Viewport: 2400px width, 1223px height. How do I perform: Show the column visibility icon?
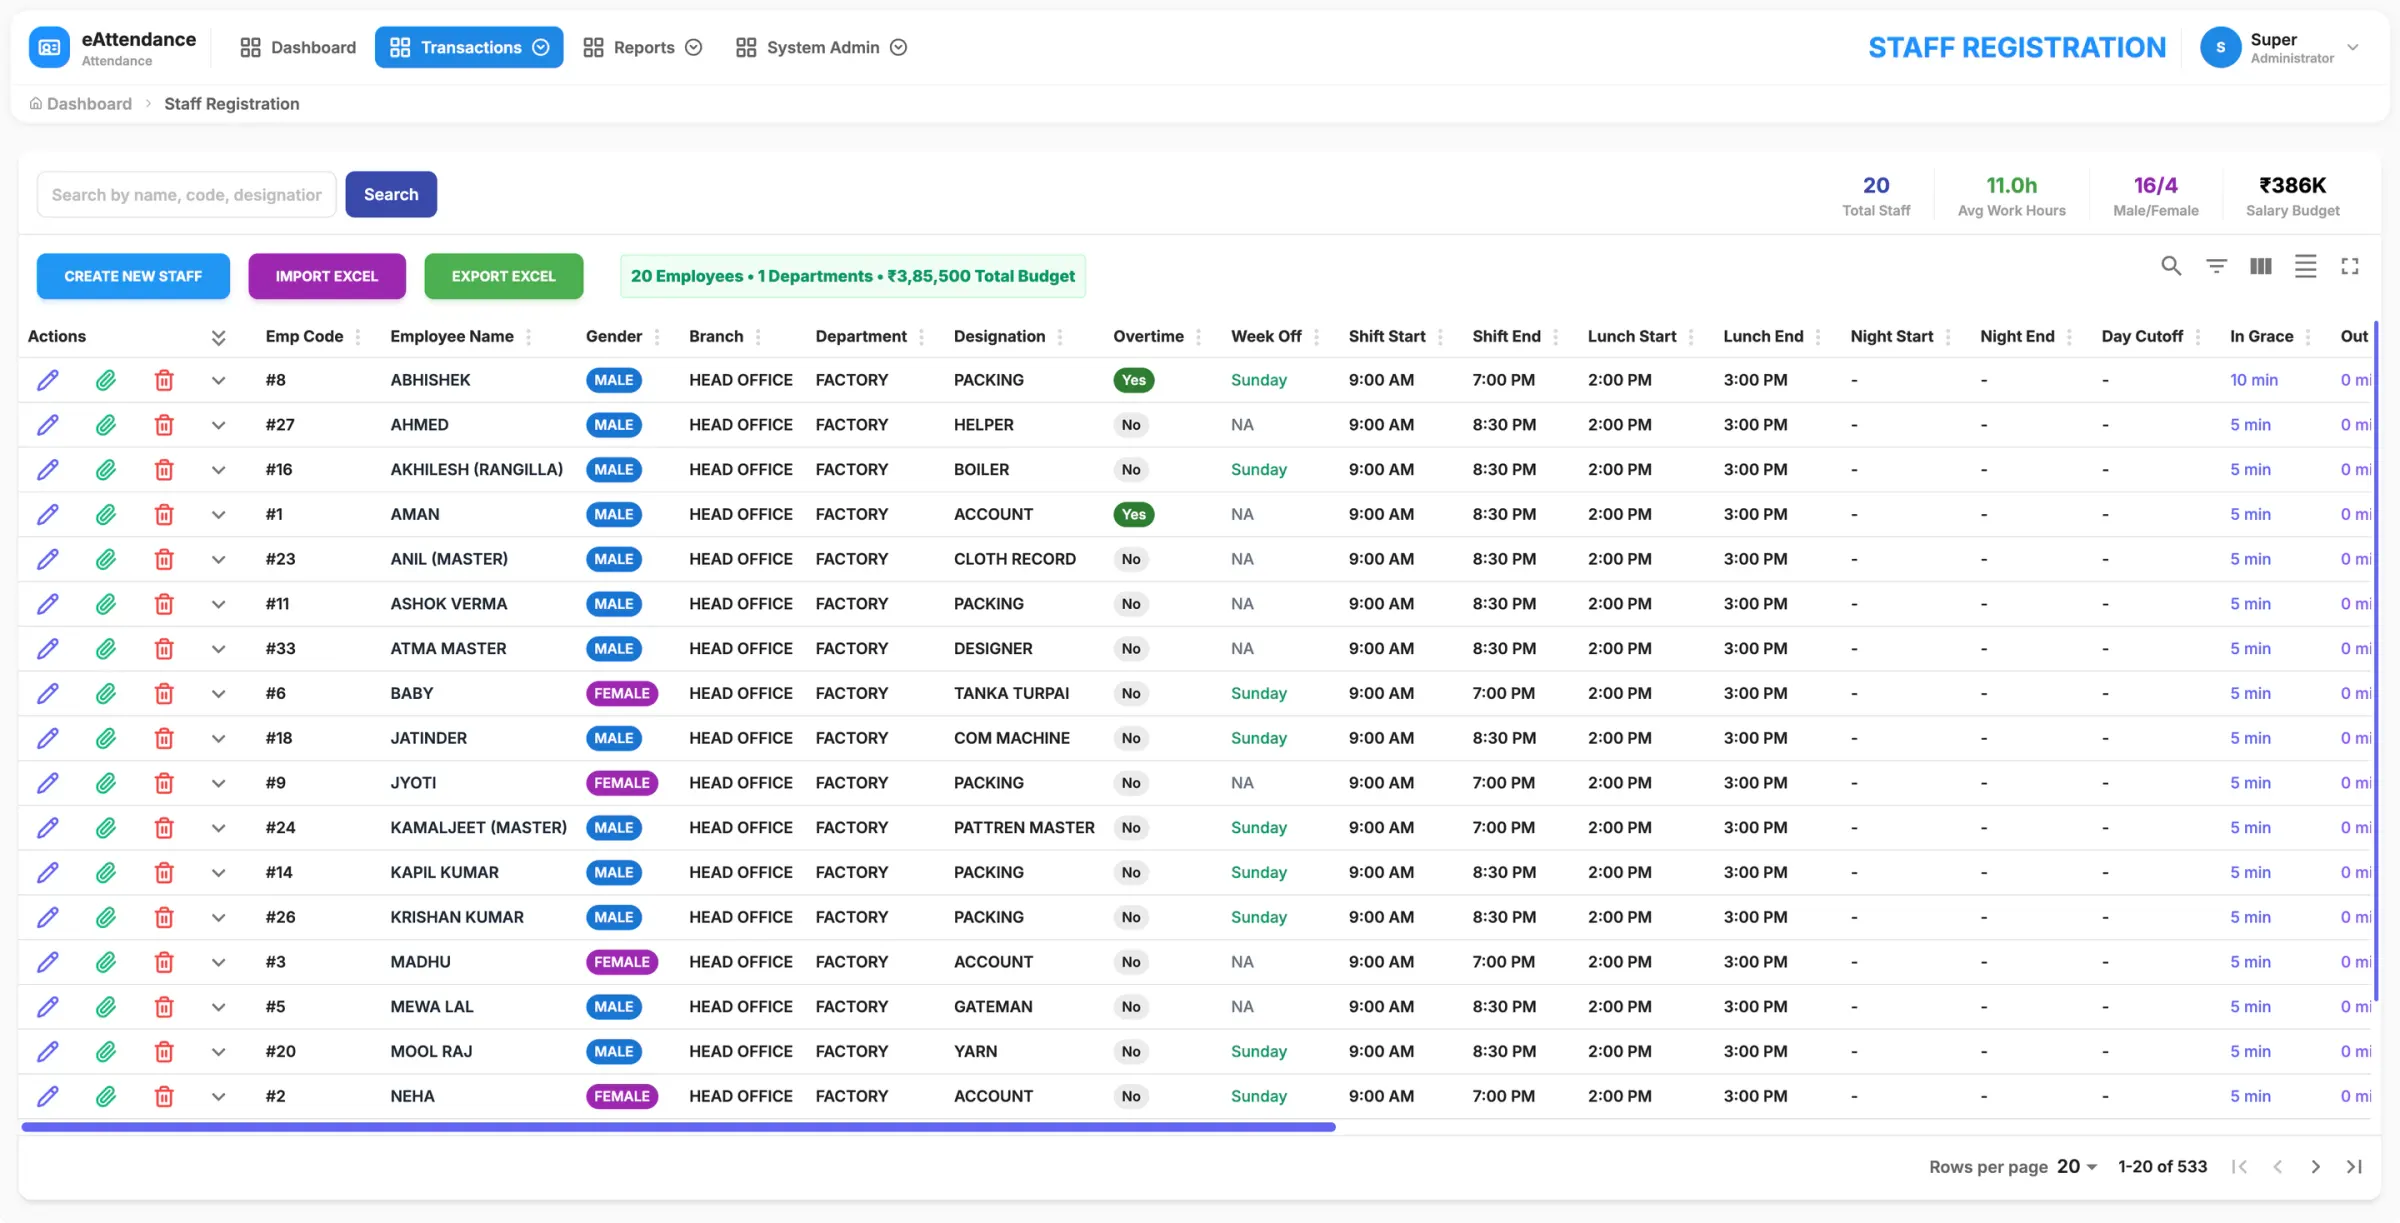point(2261,266)
